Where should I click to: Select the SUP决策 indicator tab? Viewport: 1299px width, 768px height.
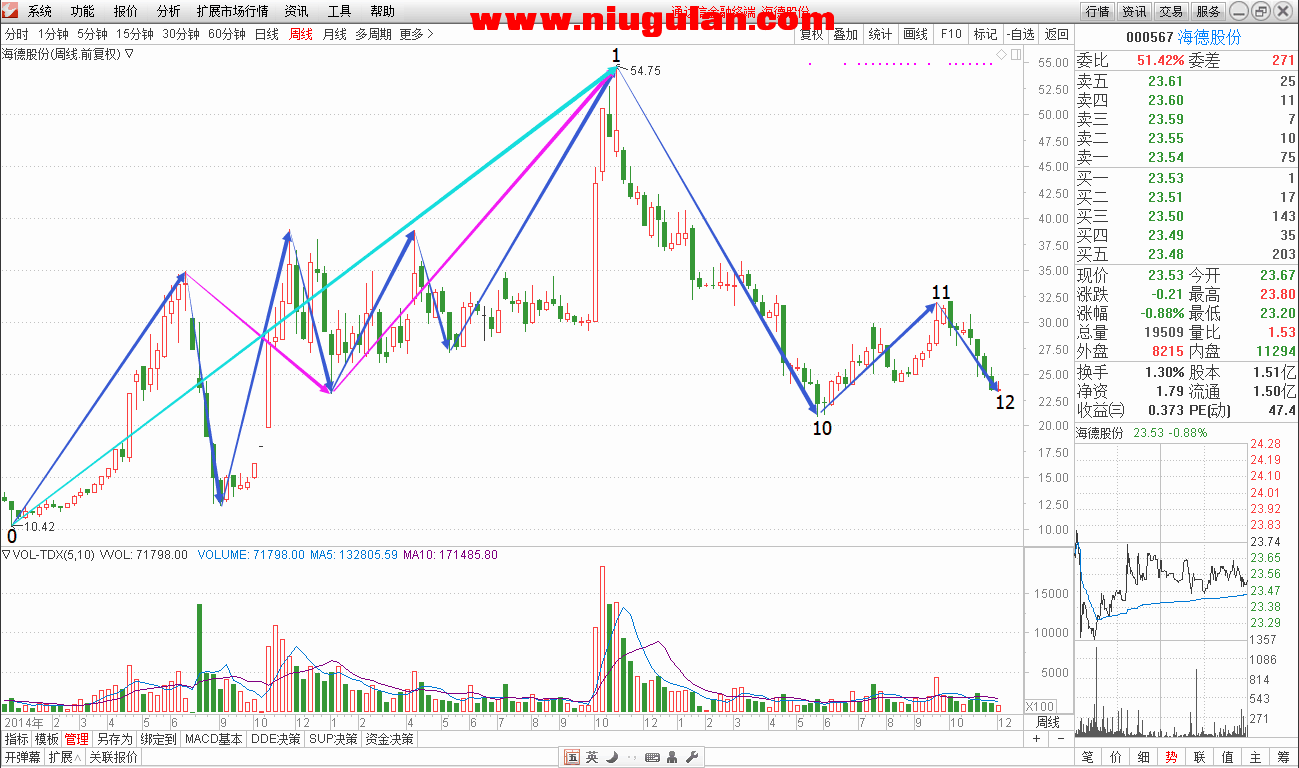tap(333, 740)
